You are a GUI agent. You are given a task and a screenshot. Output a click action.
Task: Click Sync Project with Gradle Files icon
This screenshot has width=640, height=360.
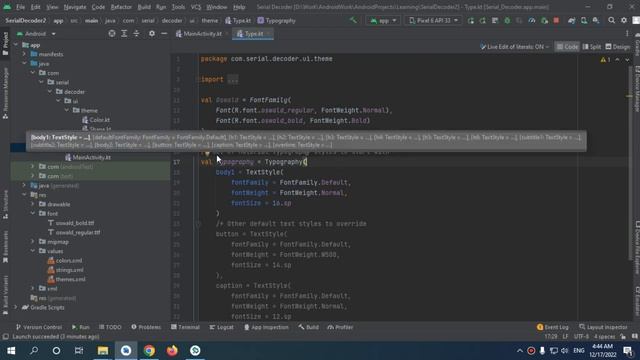tap(571, 20)
